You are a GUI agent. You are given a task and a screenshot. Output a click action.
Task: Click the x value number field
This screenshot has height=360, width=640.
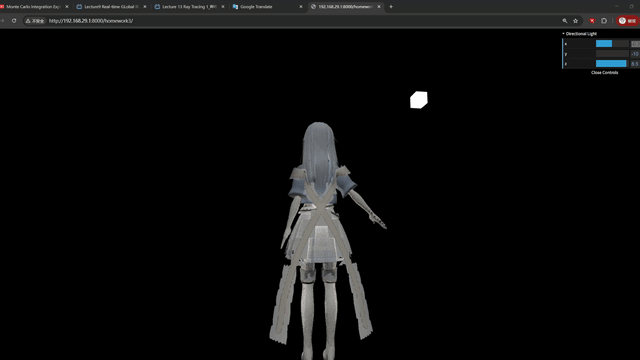click(x=636, y=44)
